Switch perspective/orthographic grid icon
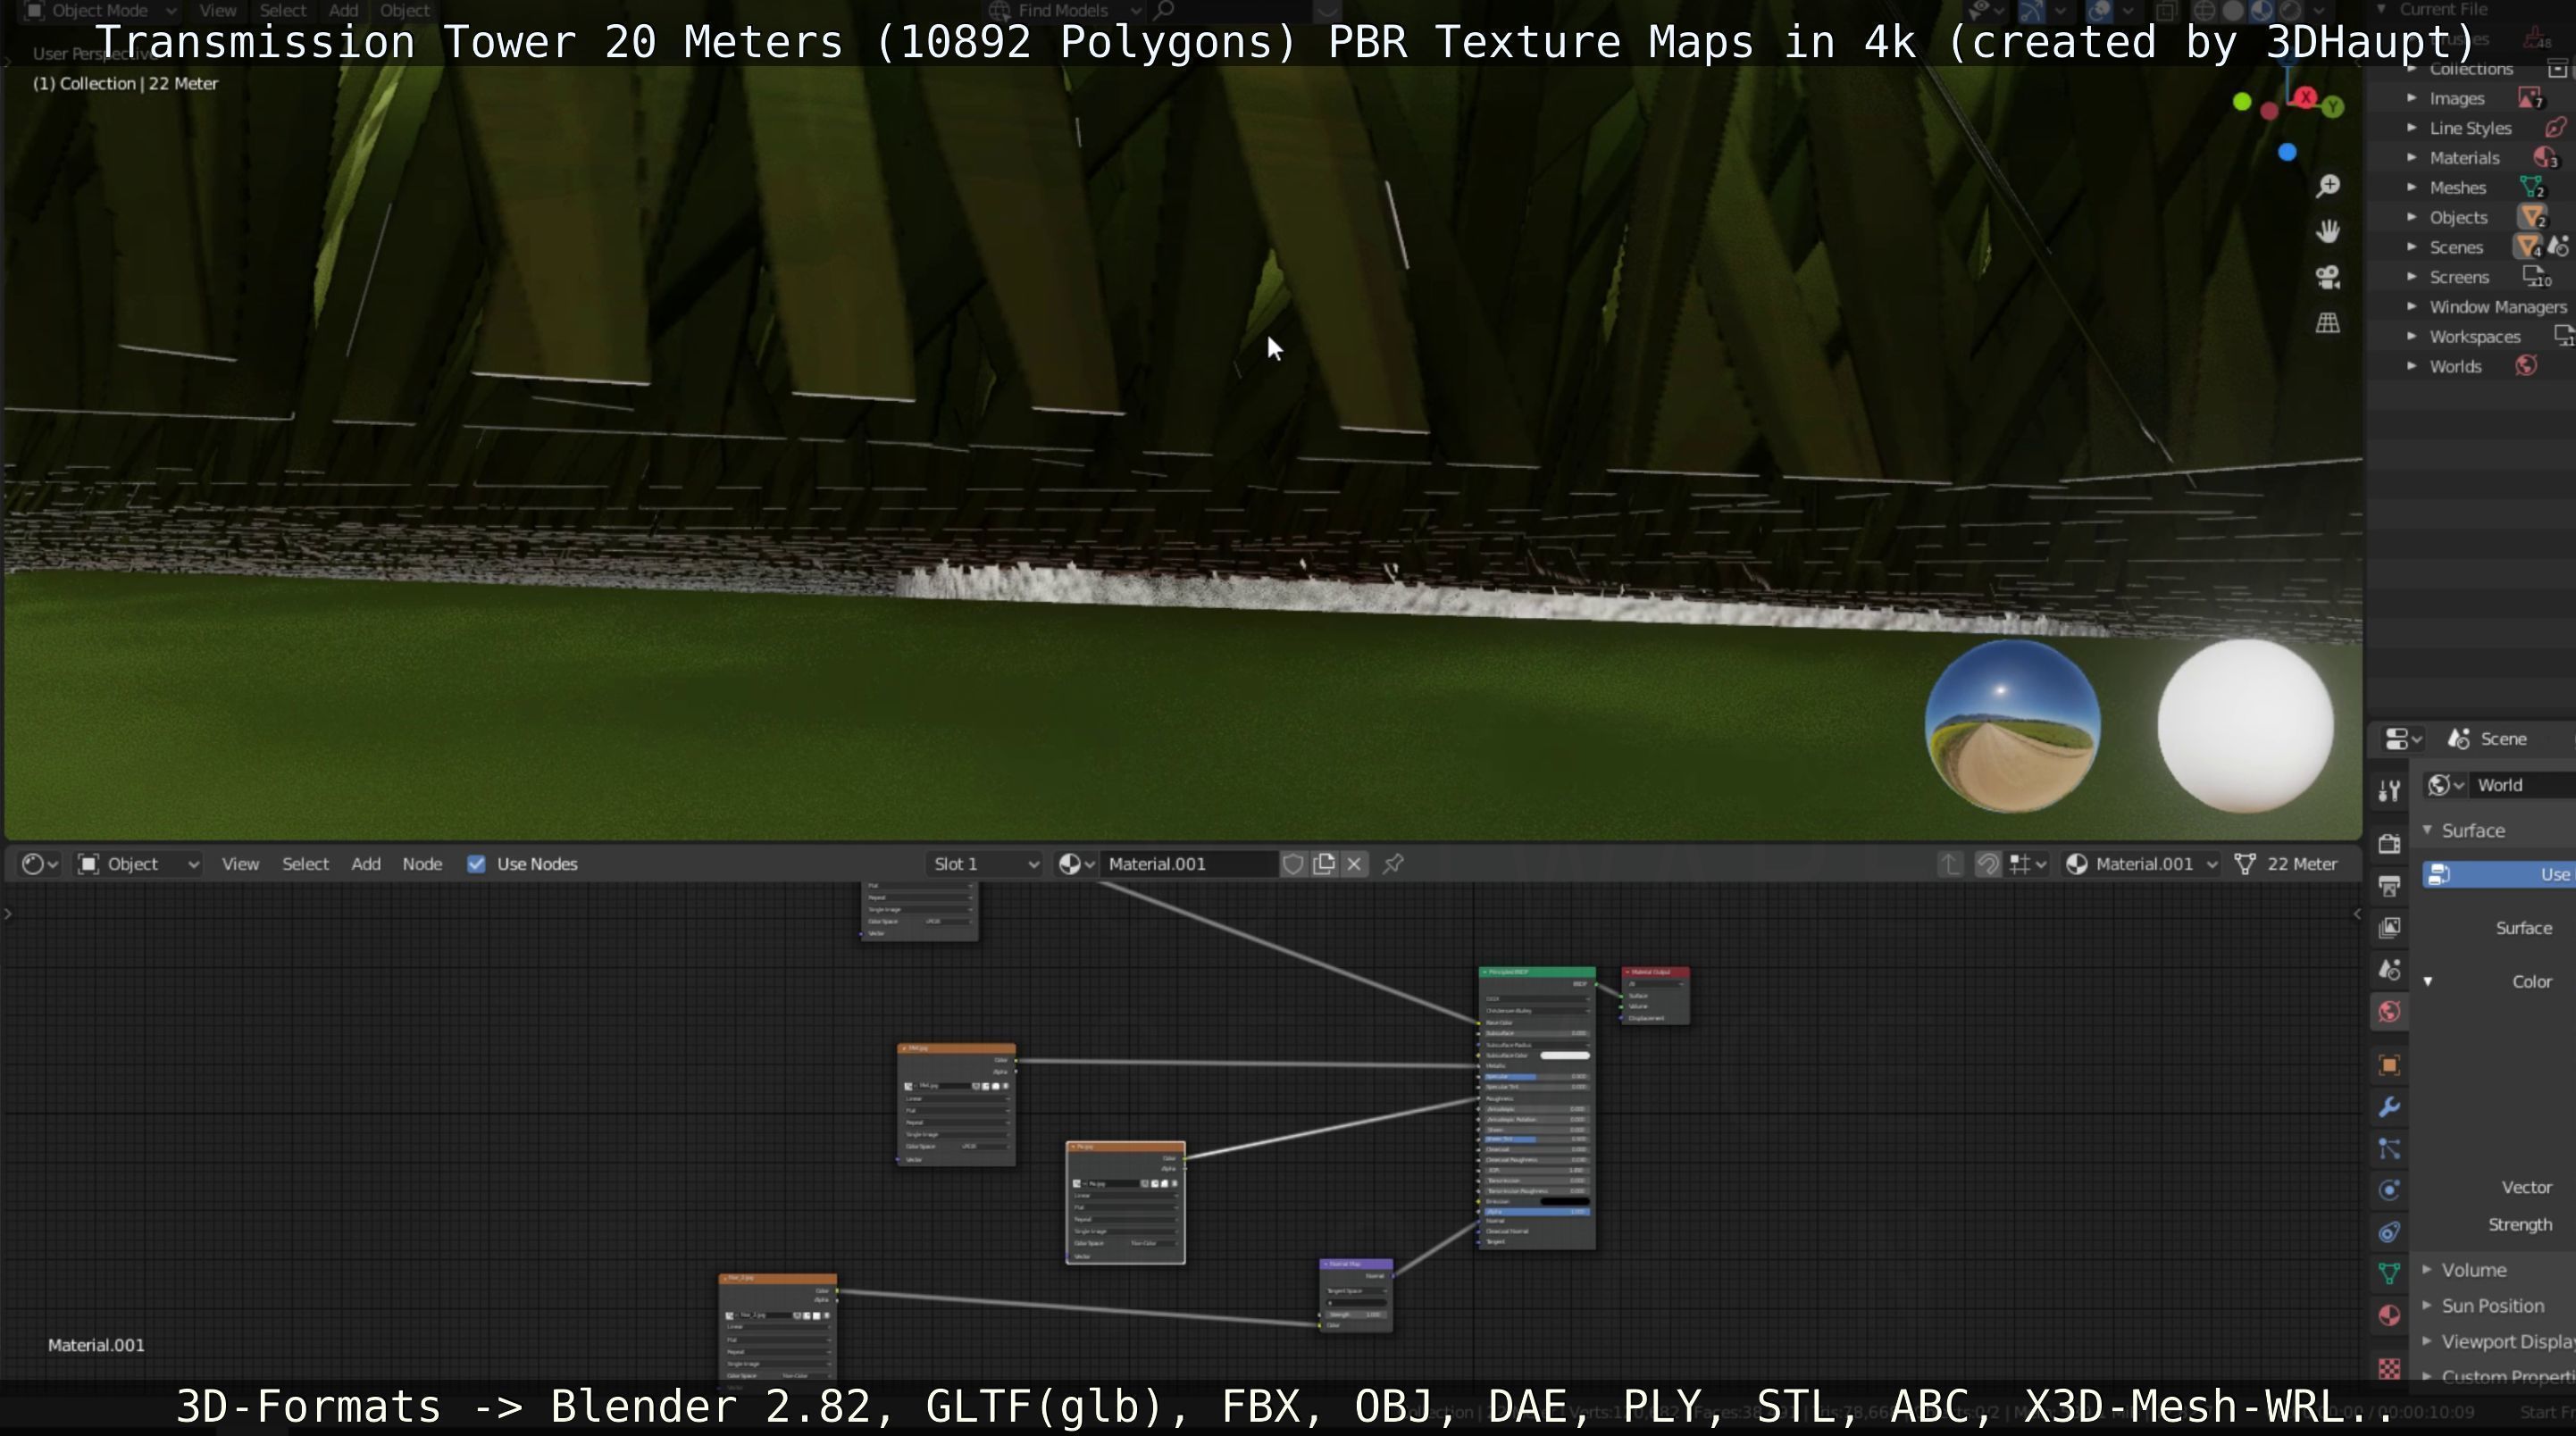2576x1436 pixels. click(x=2328, y=323)
